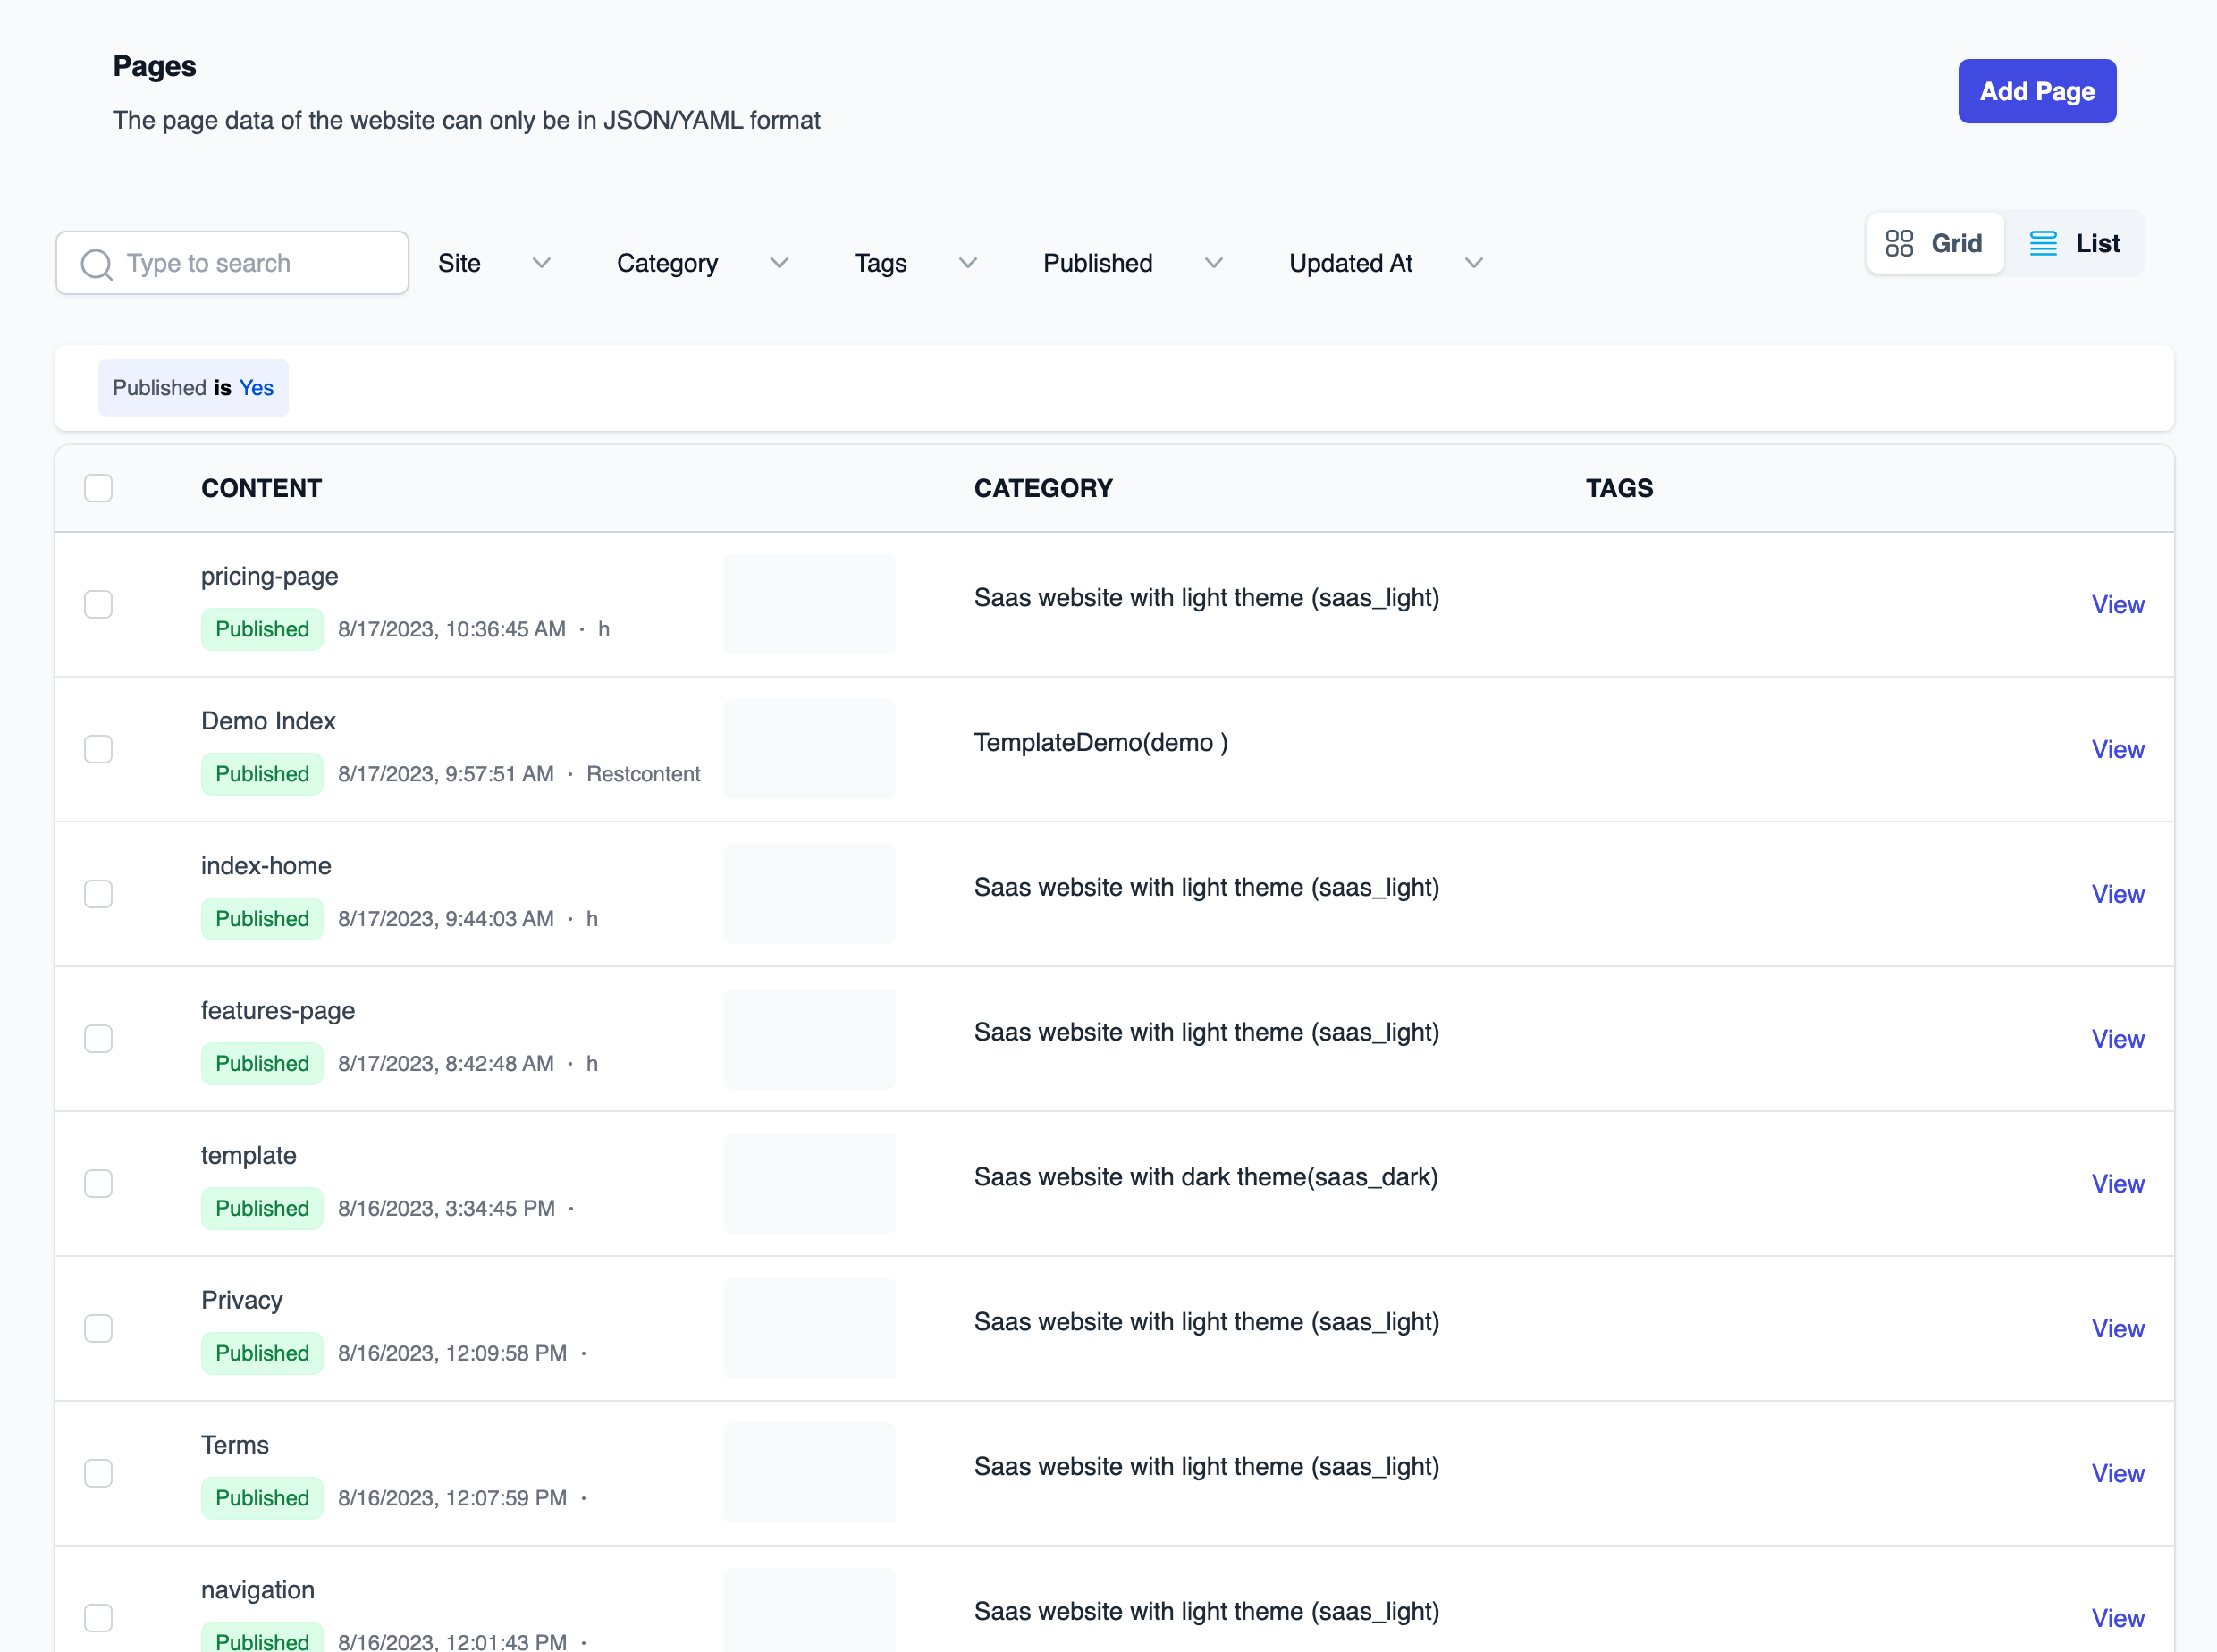Select the pricing-page row checkbox
The width and height of the screenshot is (2217, 1652).
[98, 604]
